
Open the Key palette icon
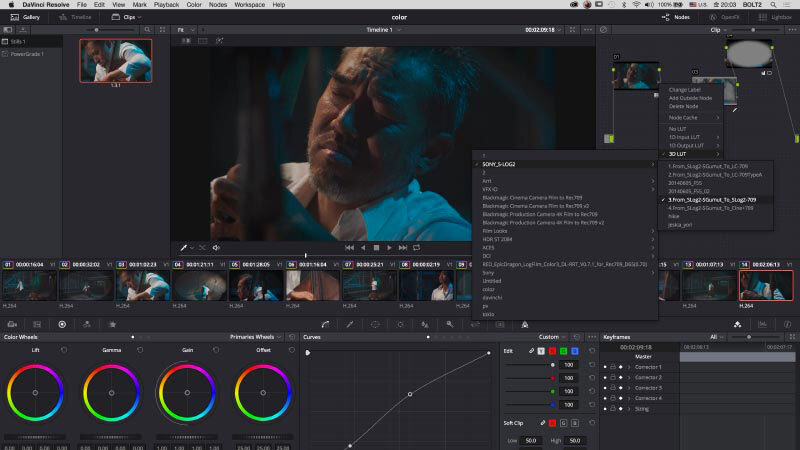coord(449,324)
